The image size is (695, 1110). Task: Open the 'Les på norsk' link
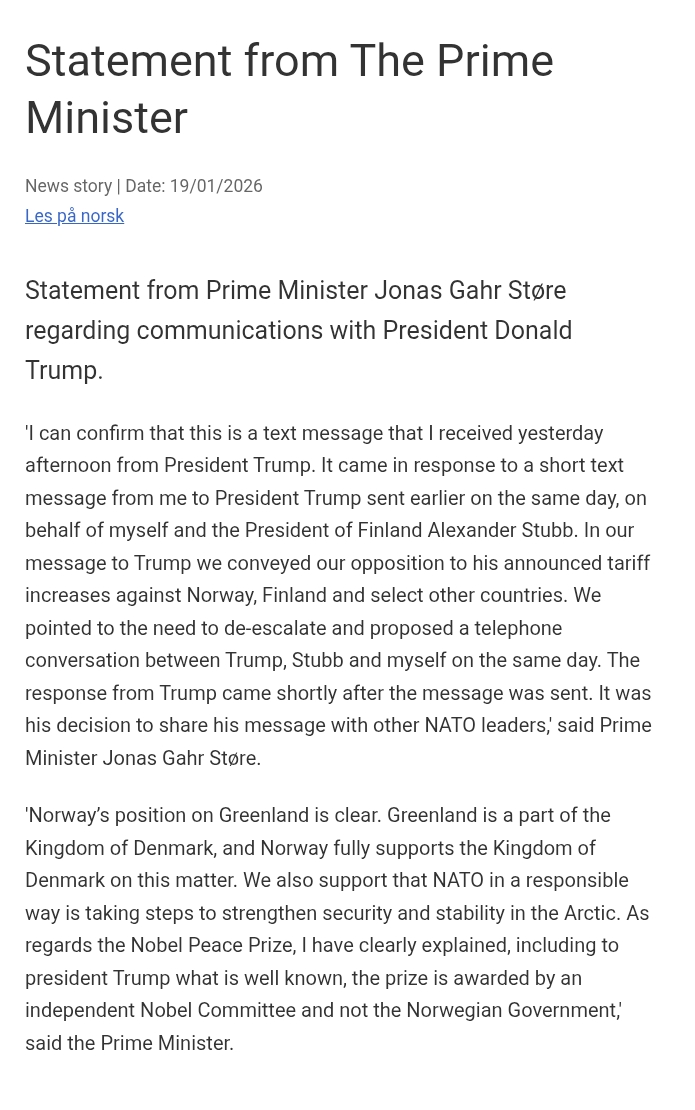(74, 216)
